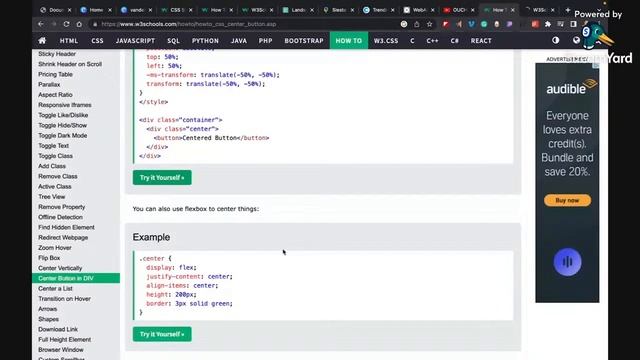Open the Center a List sidebar link
640x360 pixels.
[55, 289]
